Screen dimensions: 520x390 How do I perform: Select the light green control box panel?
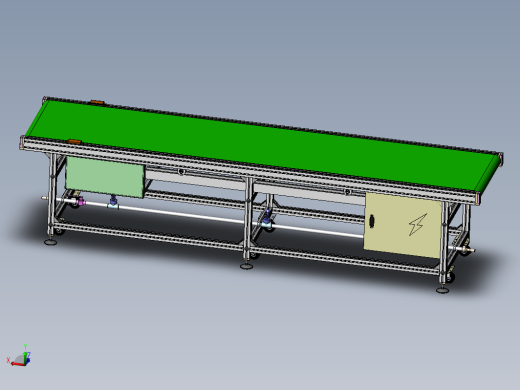click(x=105, y=177)
